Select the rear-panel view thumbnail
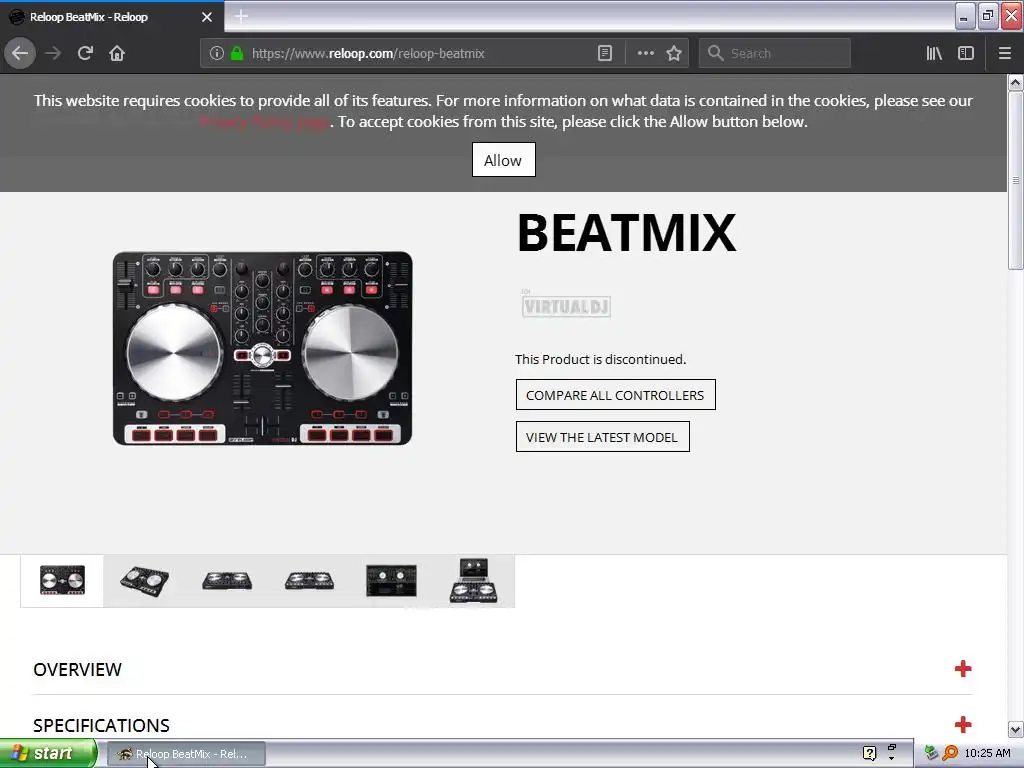The width and height of the screenshot is (1024, 768). (x=391, y=581)
